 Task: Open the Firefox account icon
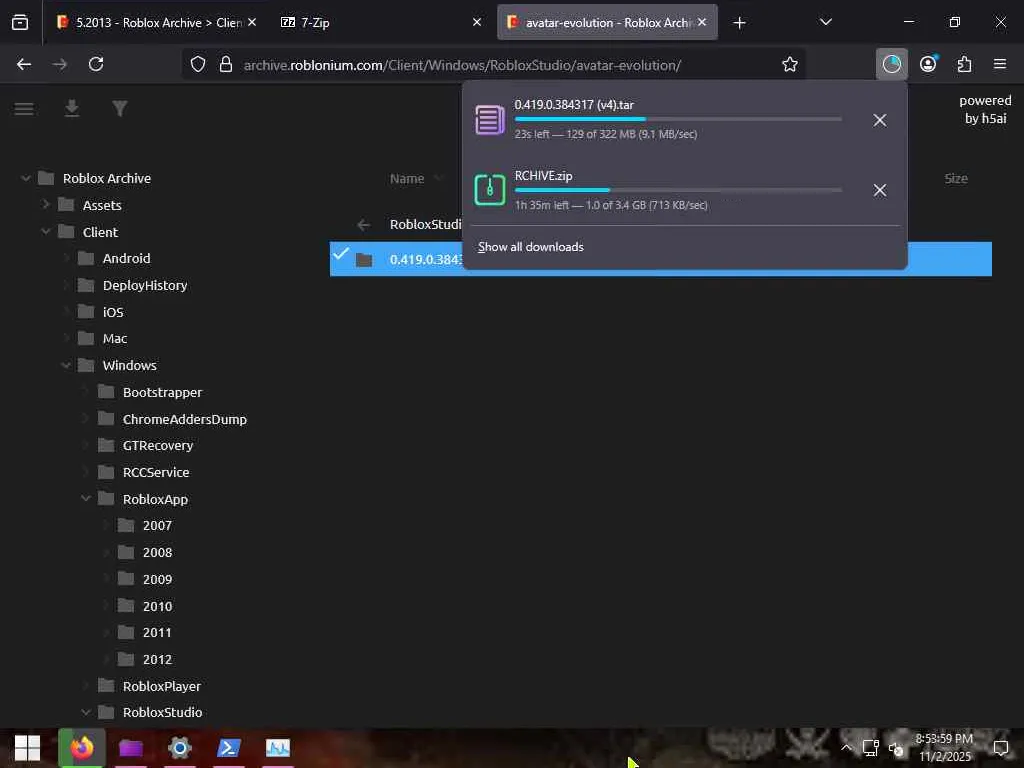928,64
